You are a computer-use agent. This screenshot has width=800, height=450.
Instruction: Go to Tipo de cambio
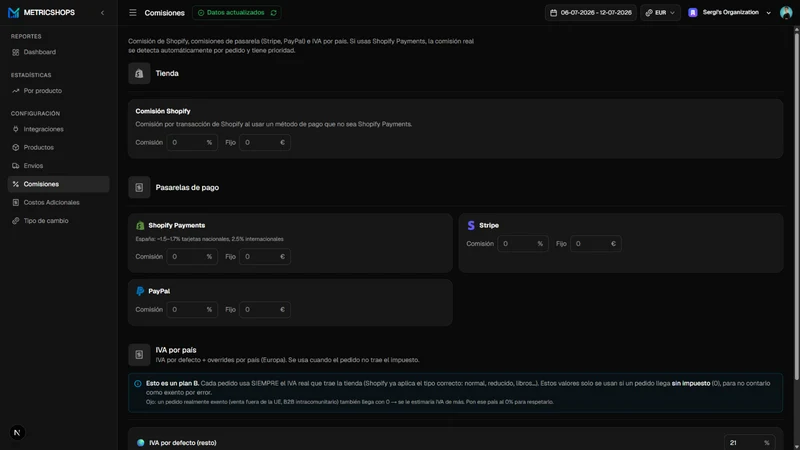[58, 221]
